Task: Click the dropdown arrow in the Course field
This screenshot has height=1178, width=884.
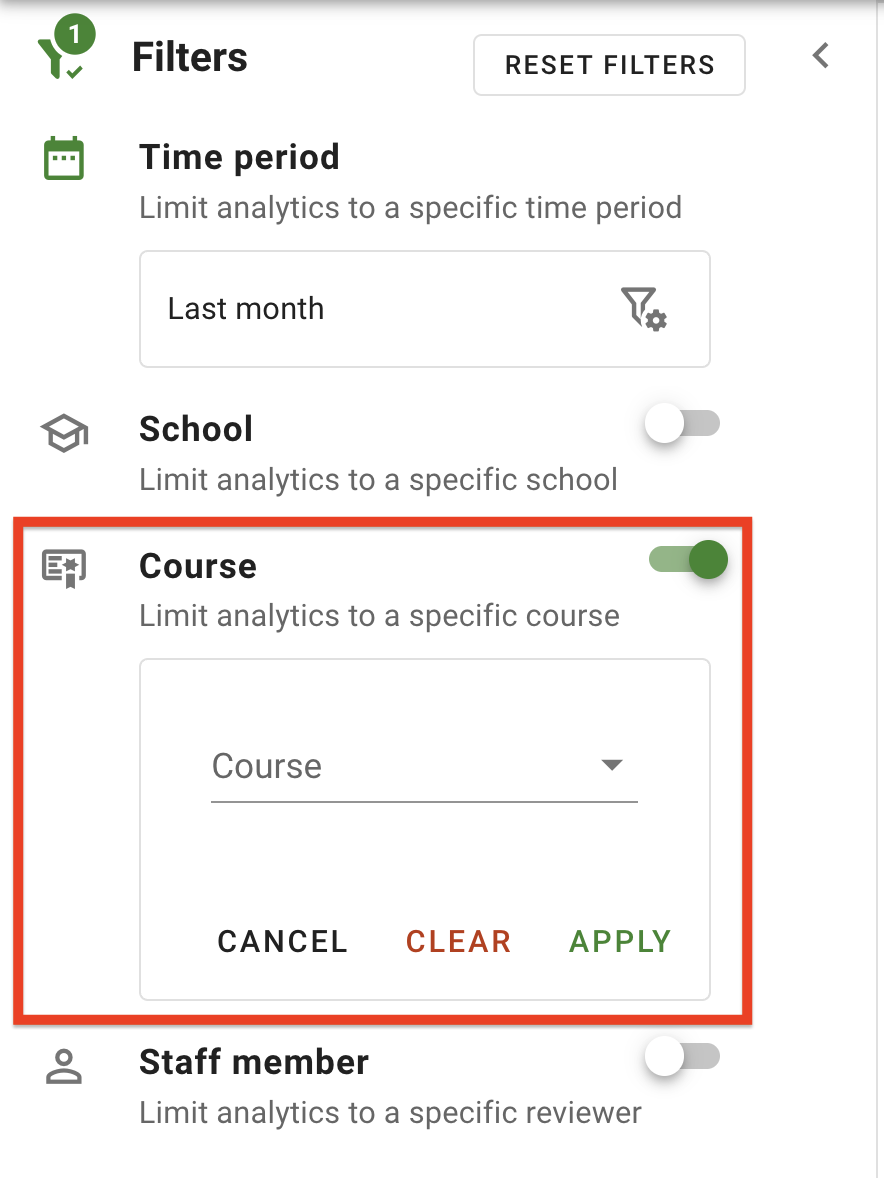Action: [x=611, y=766]
